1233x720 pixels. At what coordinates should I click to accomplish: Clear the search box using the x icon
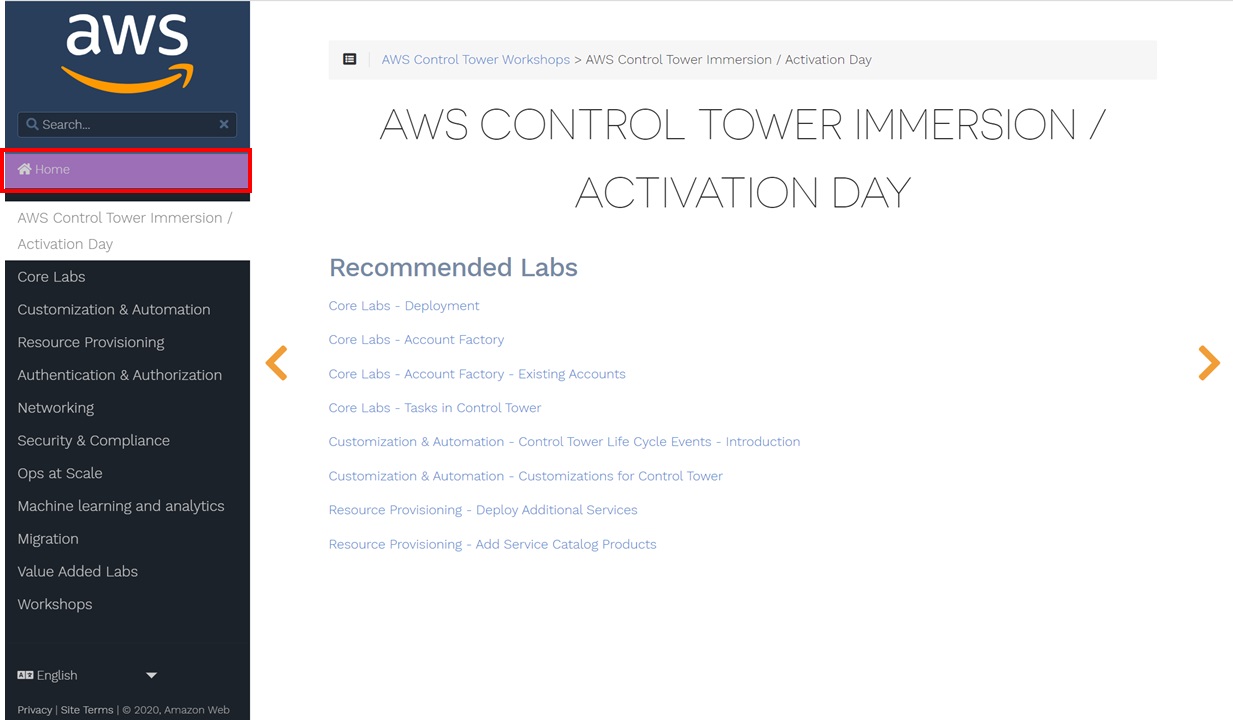coord(224,123)
